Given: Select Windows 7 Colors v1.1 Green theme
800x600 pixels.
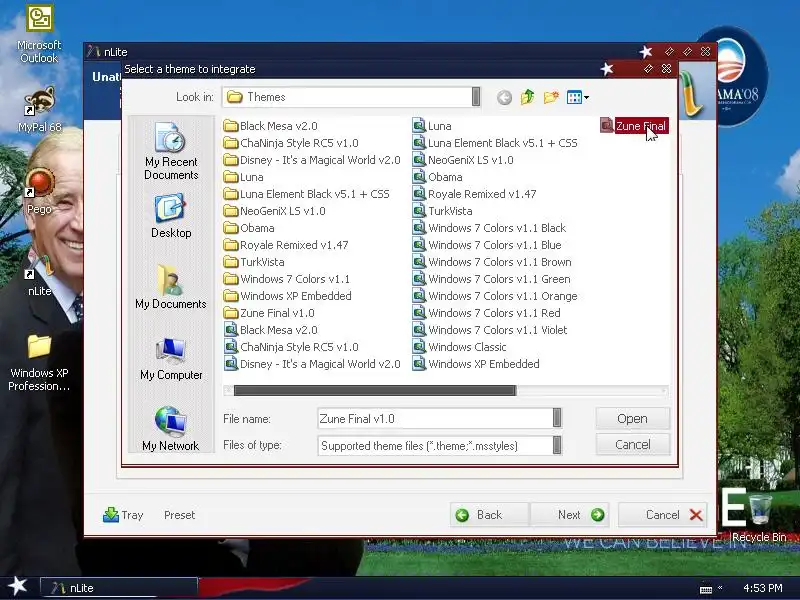Looking at the screenshot, I should tap(492, 279).
